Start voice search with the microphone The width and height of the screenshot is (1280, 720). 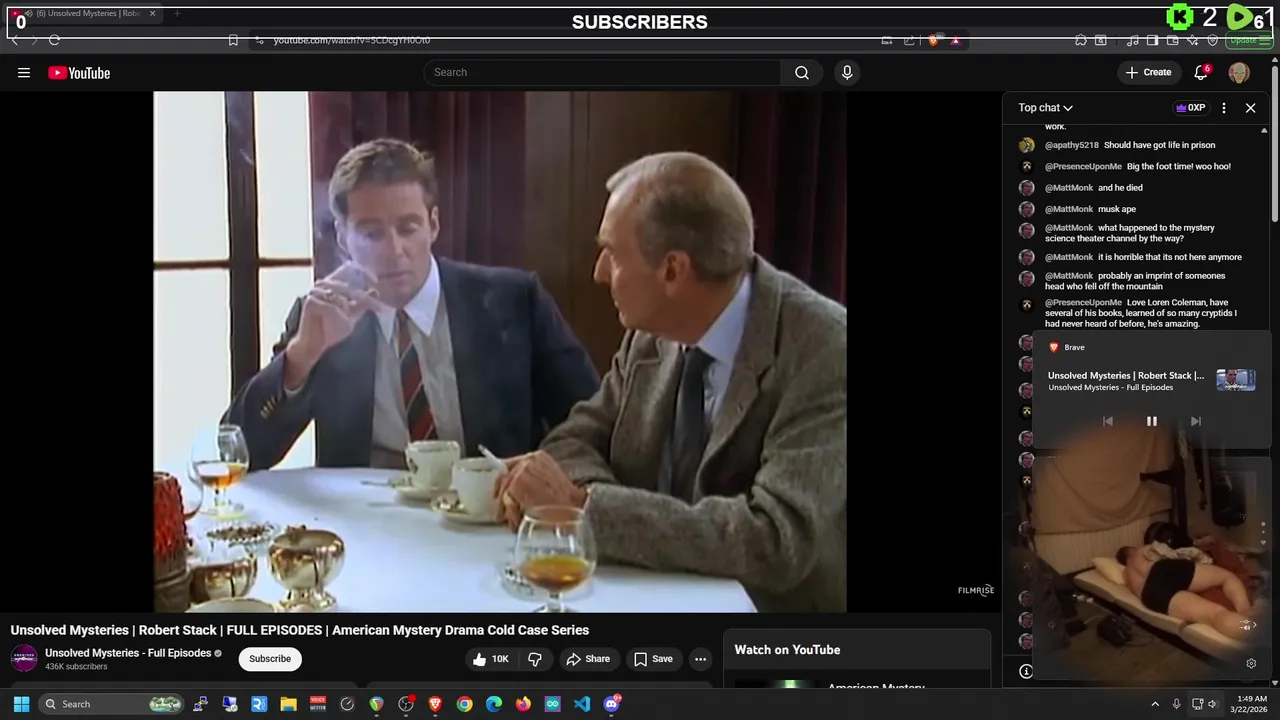point(847,72)
